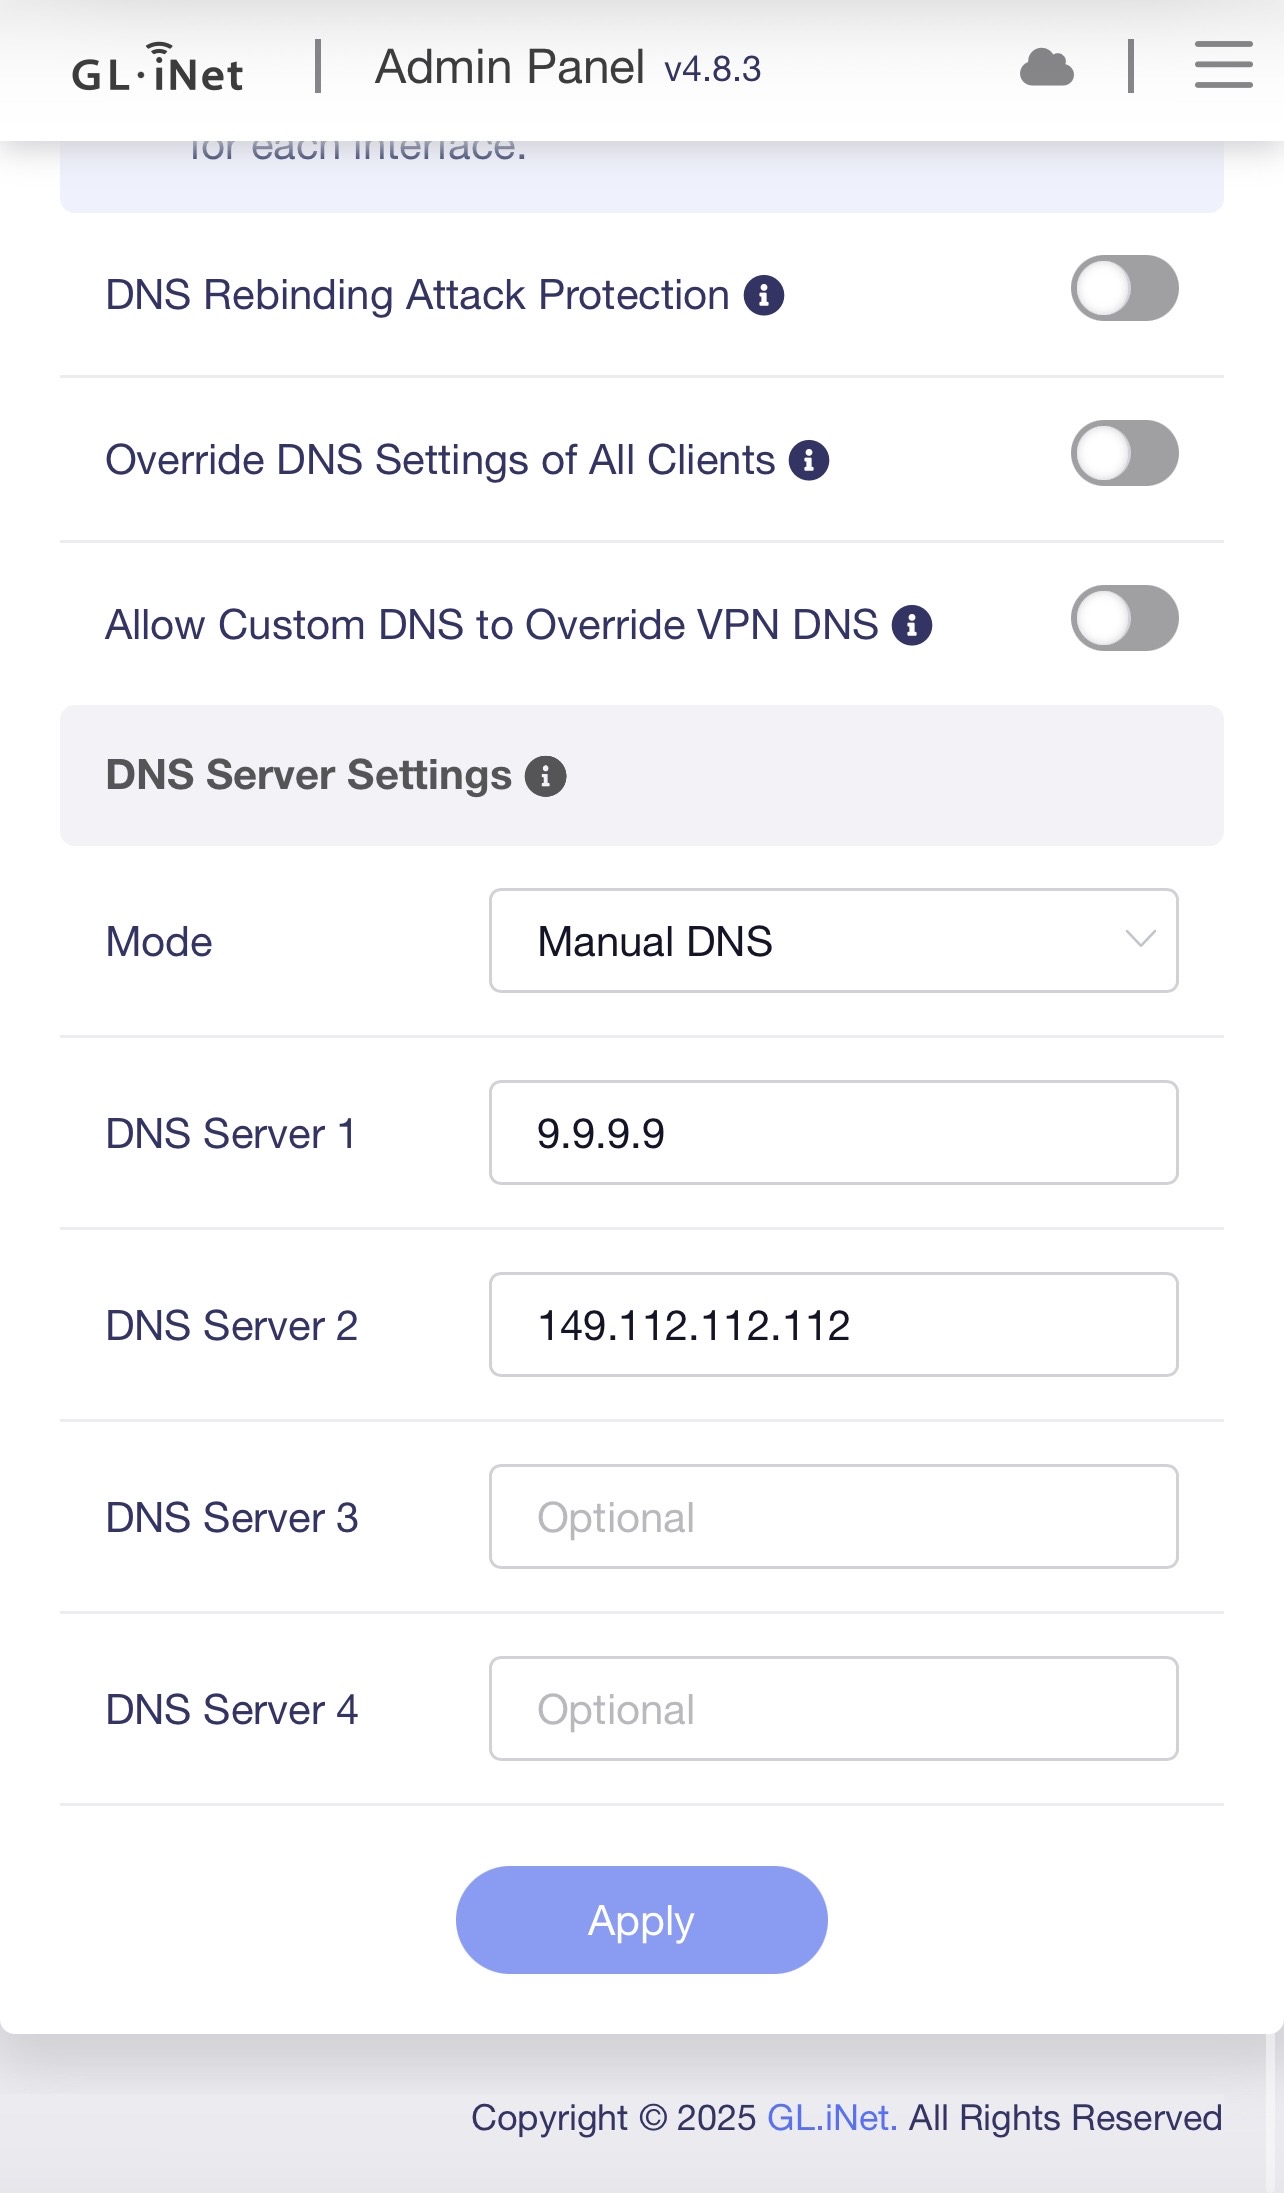Show info for DNS Rebinding Attack Protection
The image size is (1284, 2193).
(764, 295)
